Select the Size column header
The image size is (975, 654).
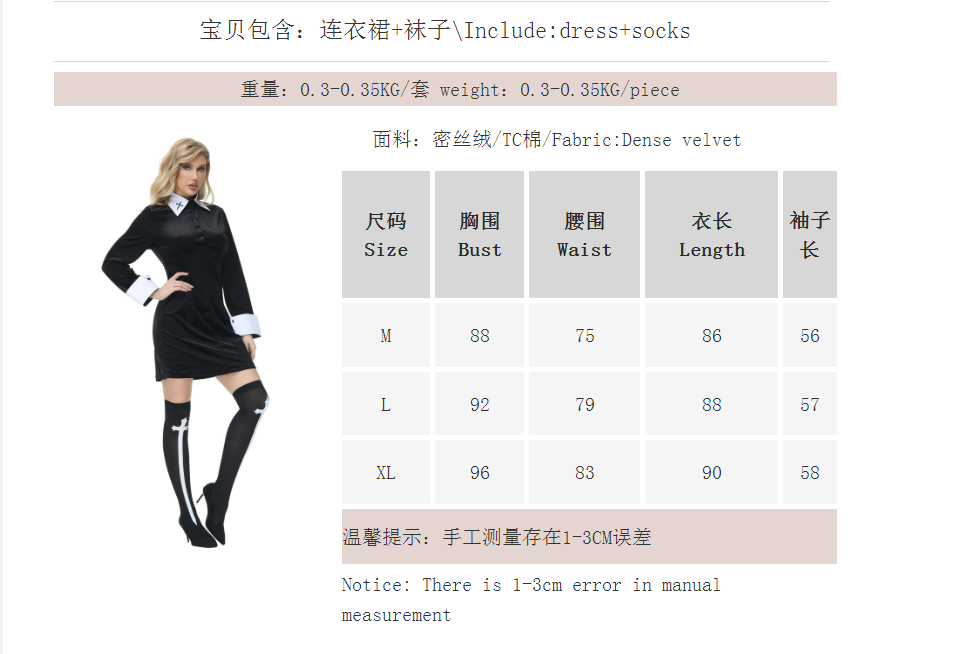[386, 234]
